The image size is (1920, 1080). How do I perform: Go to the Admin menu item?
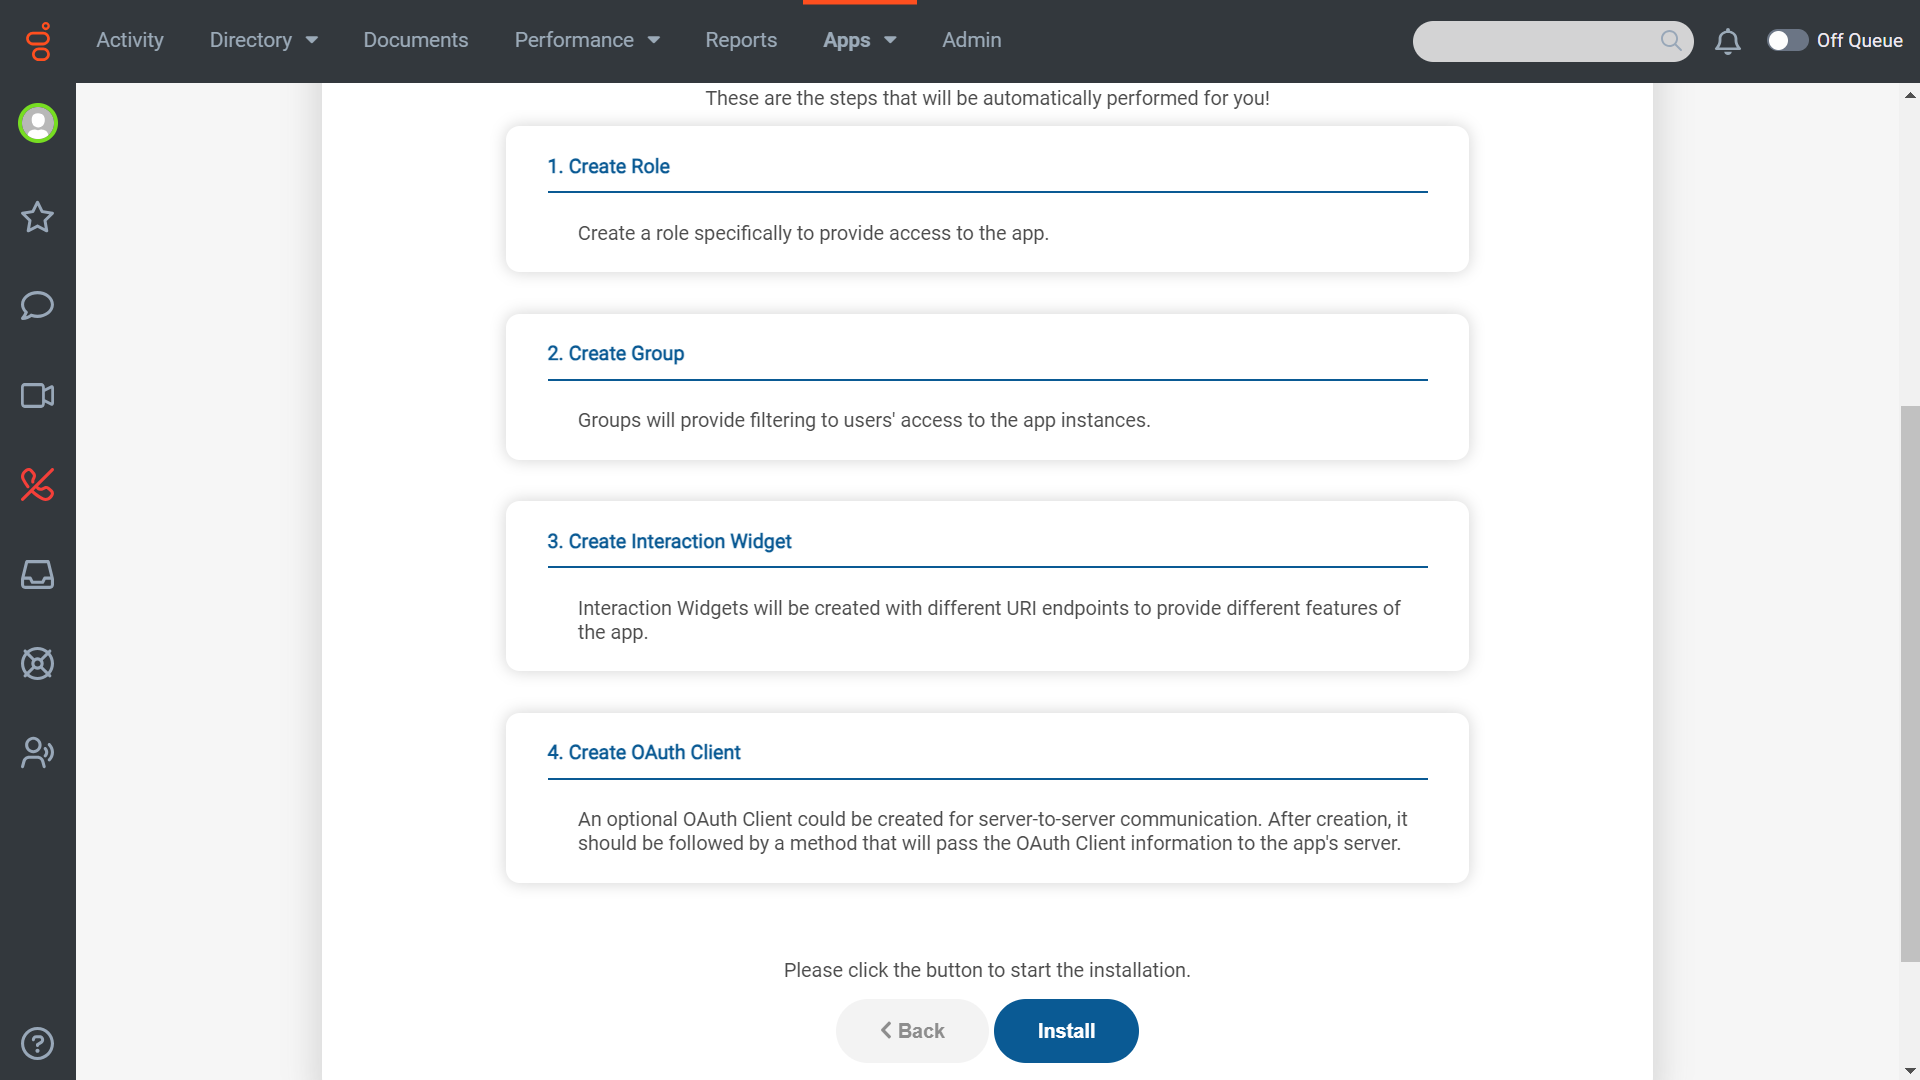pyautogui.click(x=972, y=40)
